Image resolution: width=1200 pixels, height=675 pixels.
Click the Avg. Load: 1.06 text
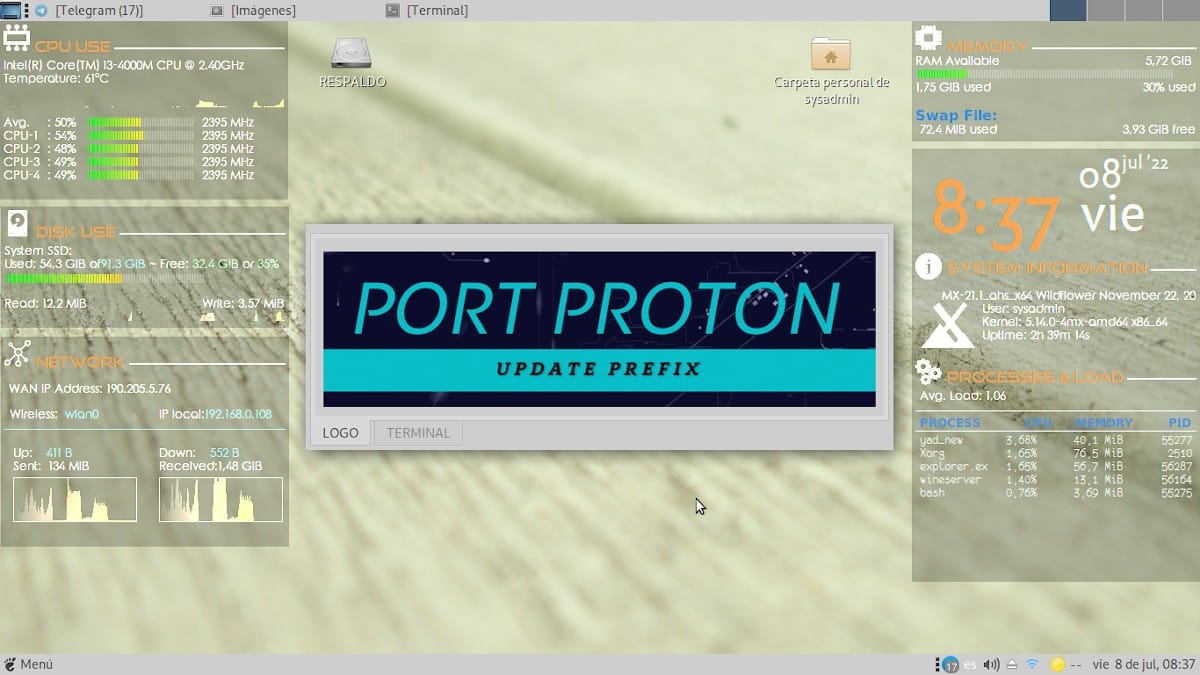[963, 396]
